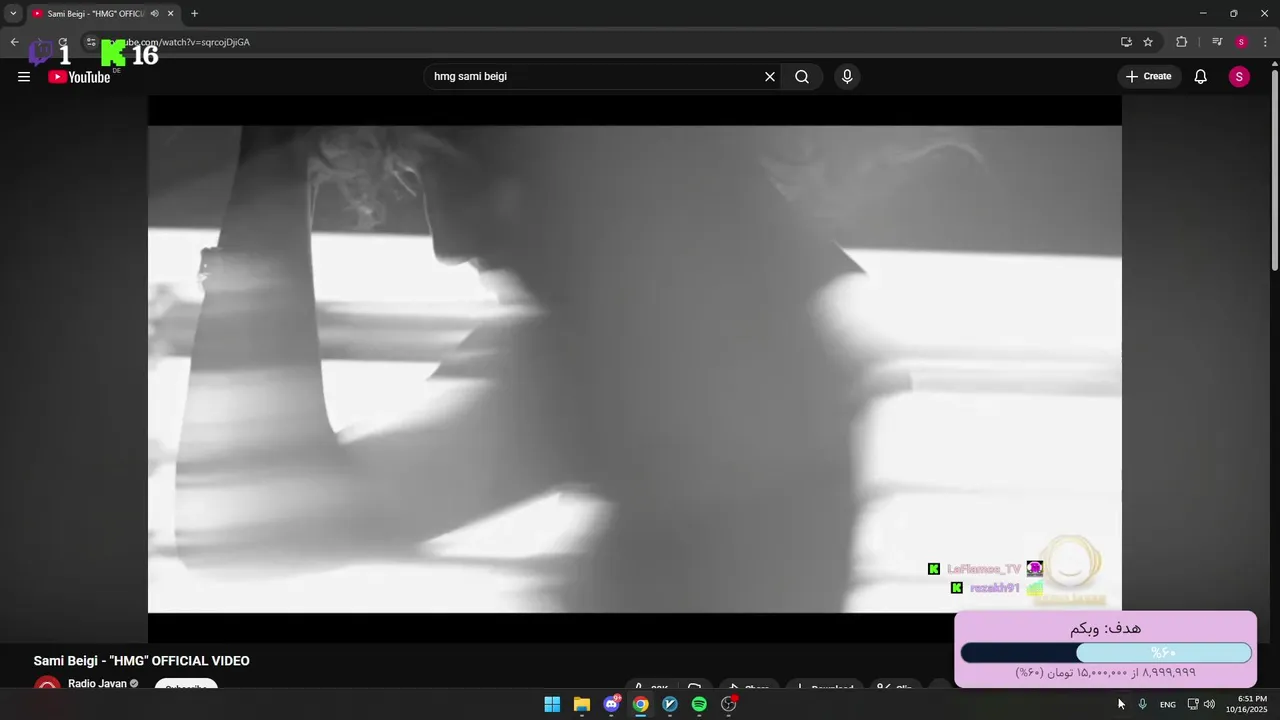Switch the ENG input language
The image size is (1280, 720).
(x=1167, y=705)
